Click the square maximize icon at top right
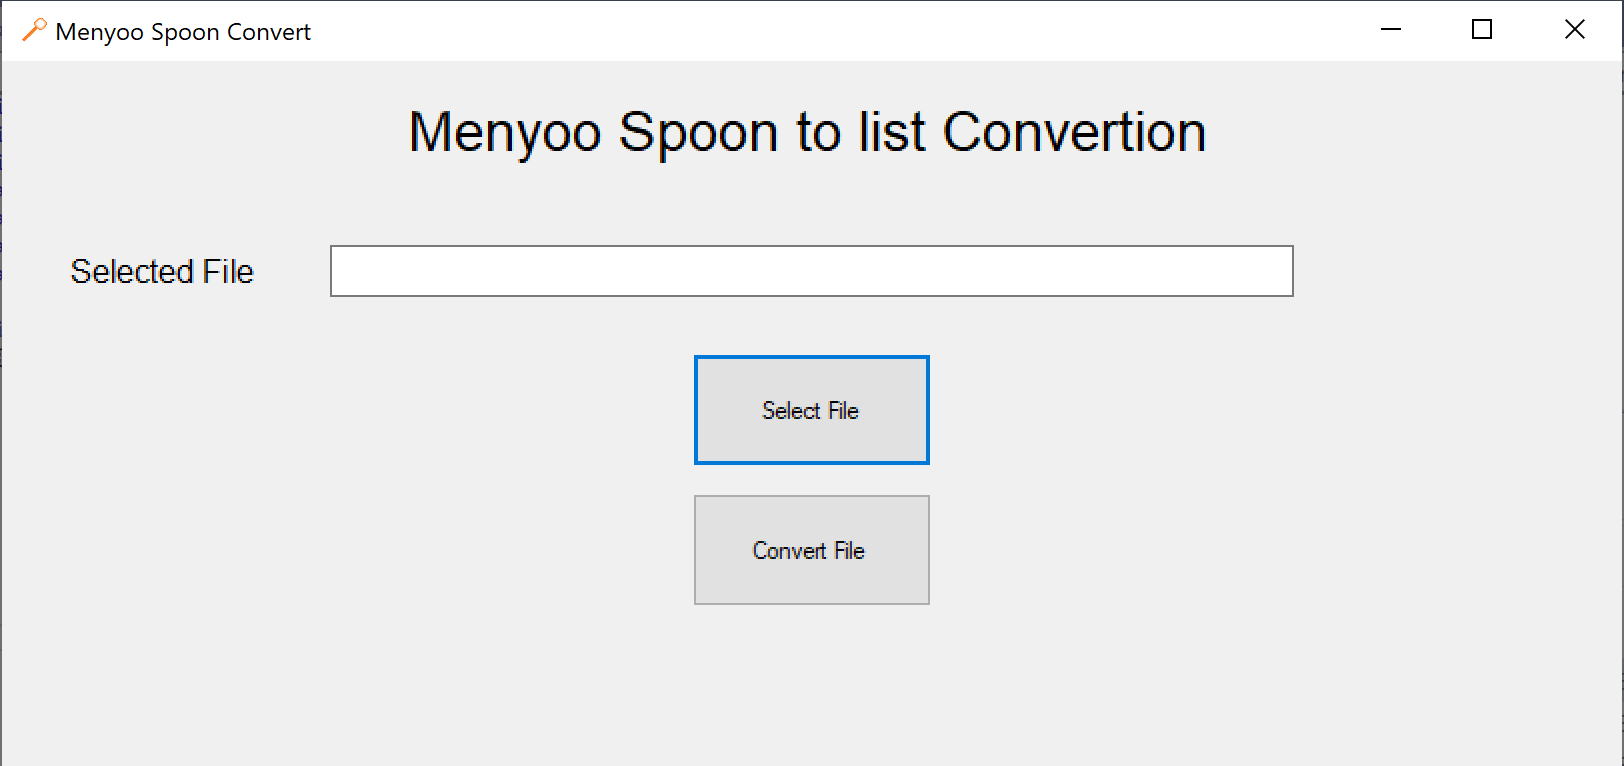Viewport: 1624px width, 766px height. click(x=1482, y=30)
